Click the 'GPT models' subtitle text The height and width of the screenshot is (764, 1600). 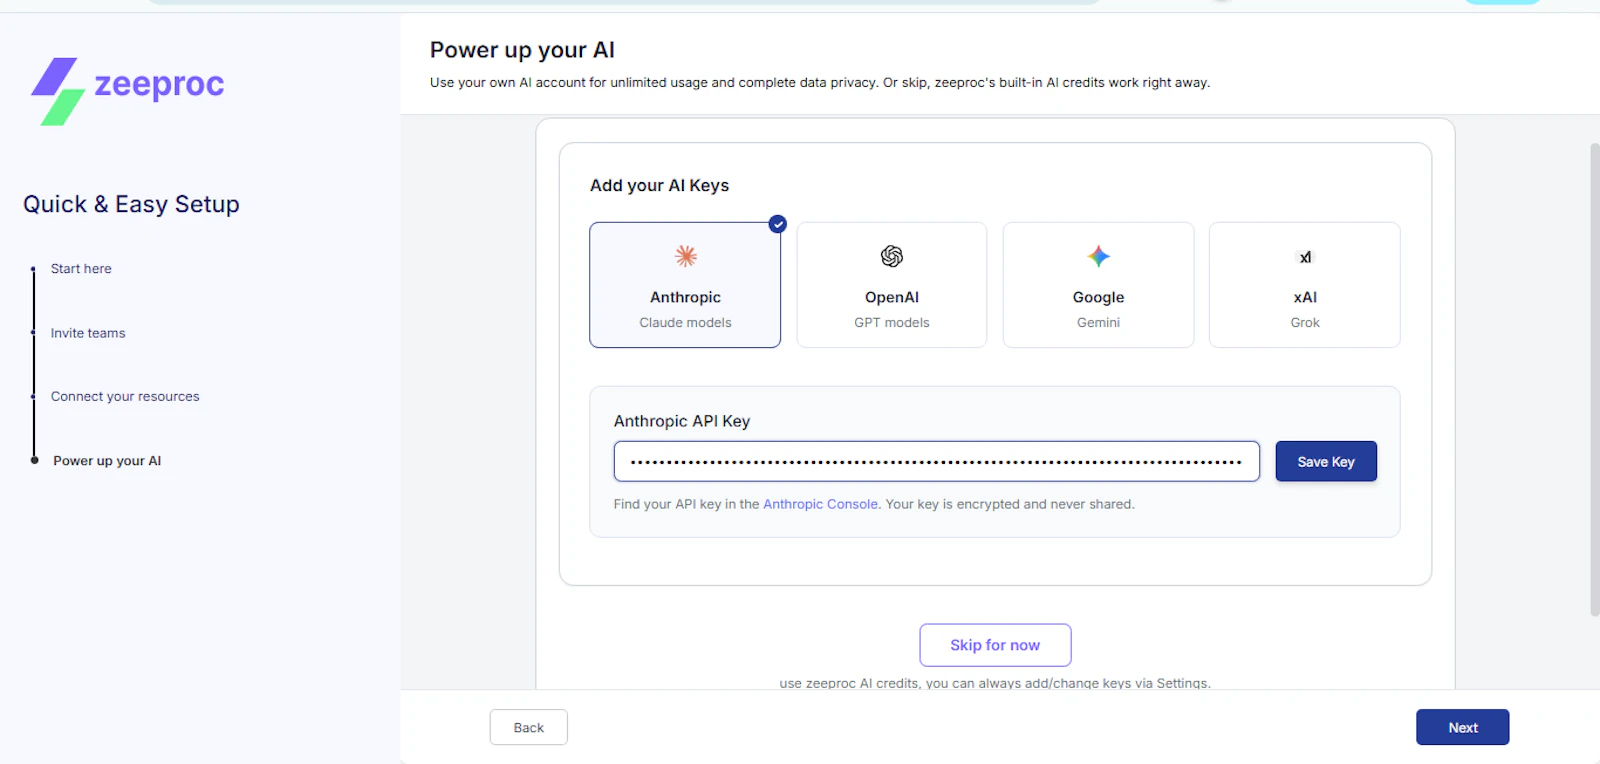[892, 322]
